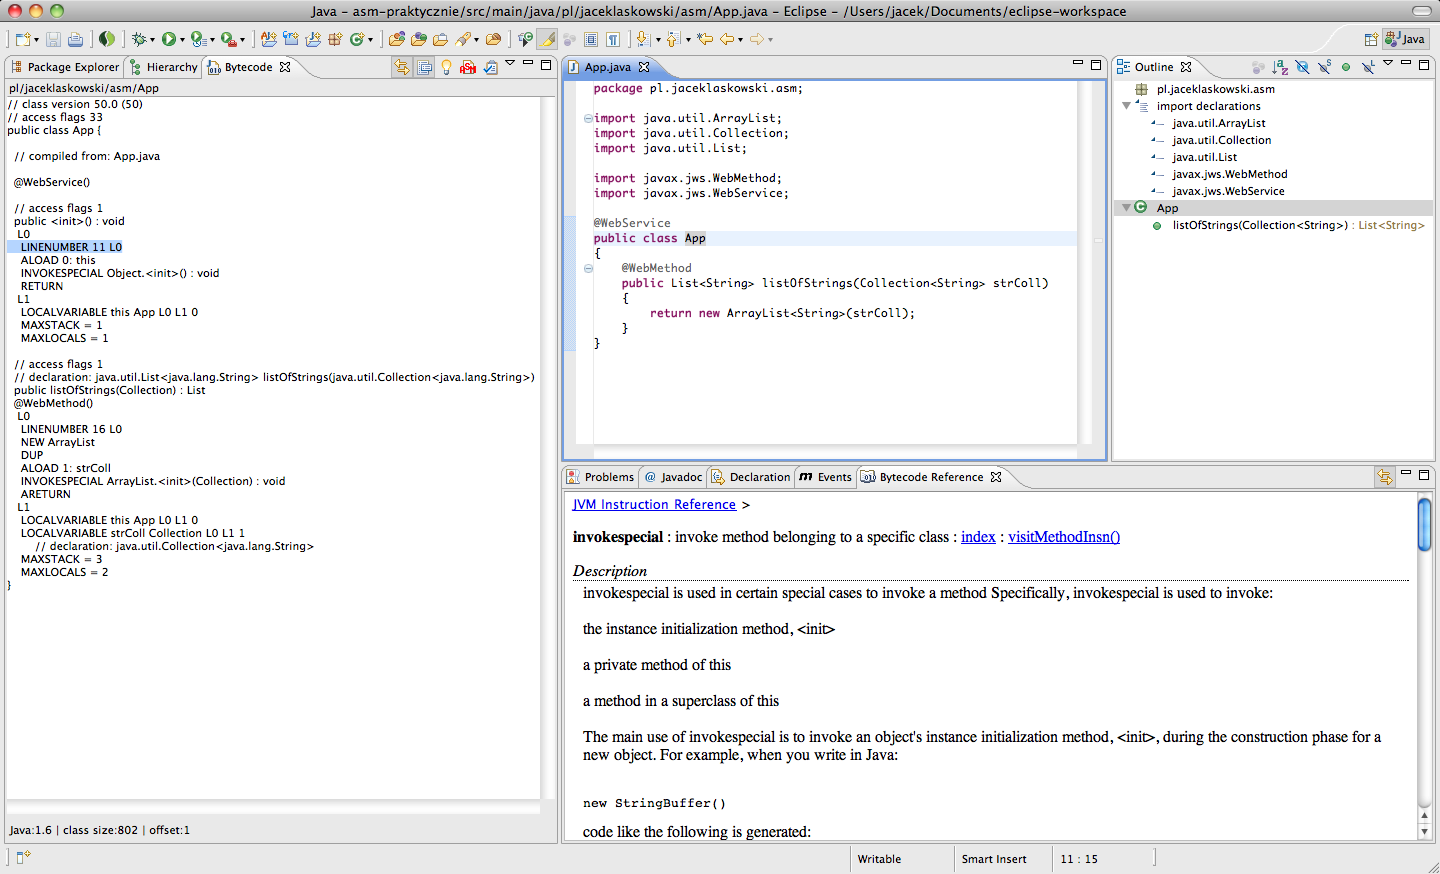The height and width of the screenshot is (874, 1440).
Task: Click INVOKESPECIAL Object.<init>() bytecode line
Action: click(120, 273)
